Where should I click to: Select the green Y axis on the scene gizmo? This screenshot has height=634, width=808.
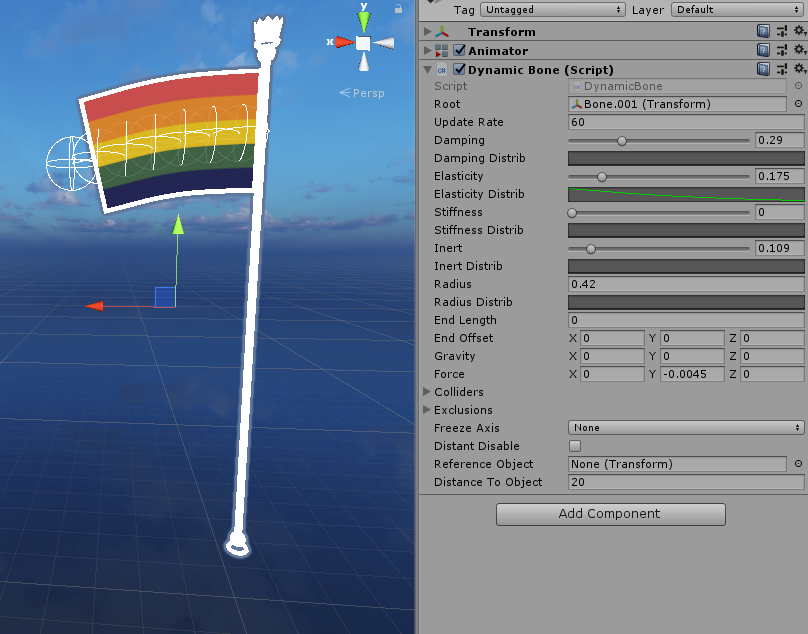tap(363, 19)
